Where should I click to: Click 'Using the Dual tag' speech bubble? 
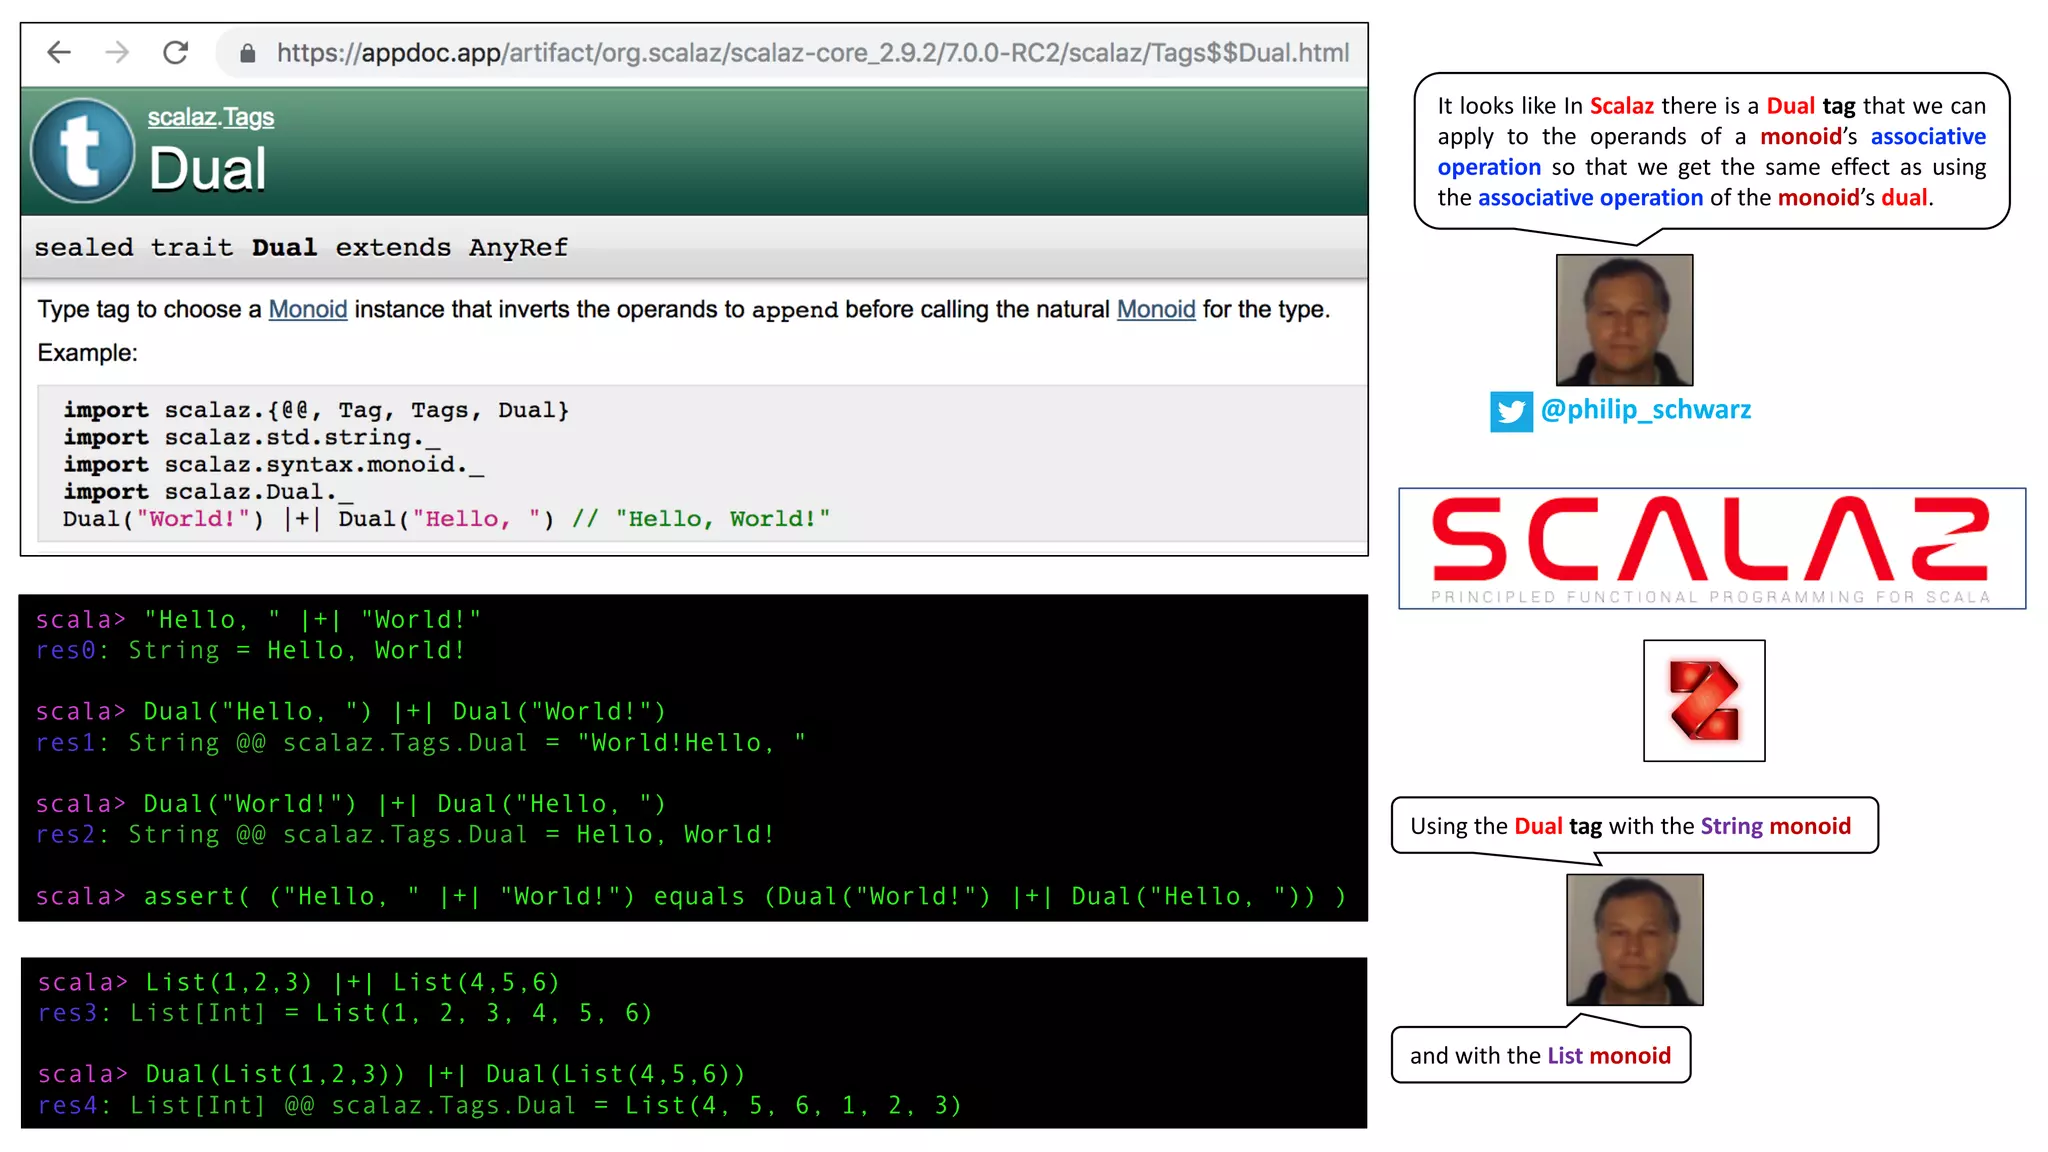(x=1634, y=826)
